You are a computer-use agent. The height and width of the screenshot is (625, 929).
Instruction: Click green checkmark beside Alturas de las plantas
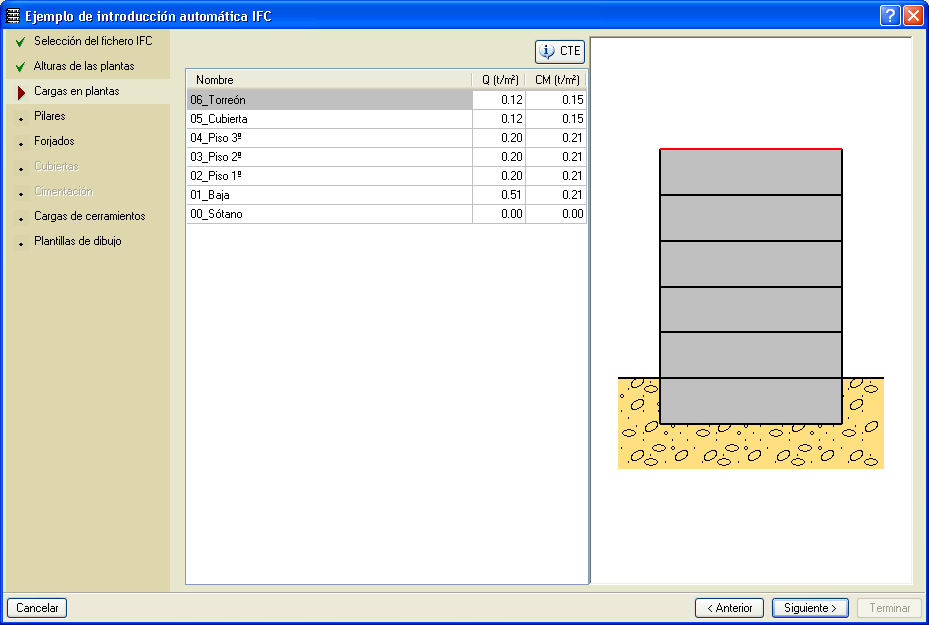tap(21, 66)
